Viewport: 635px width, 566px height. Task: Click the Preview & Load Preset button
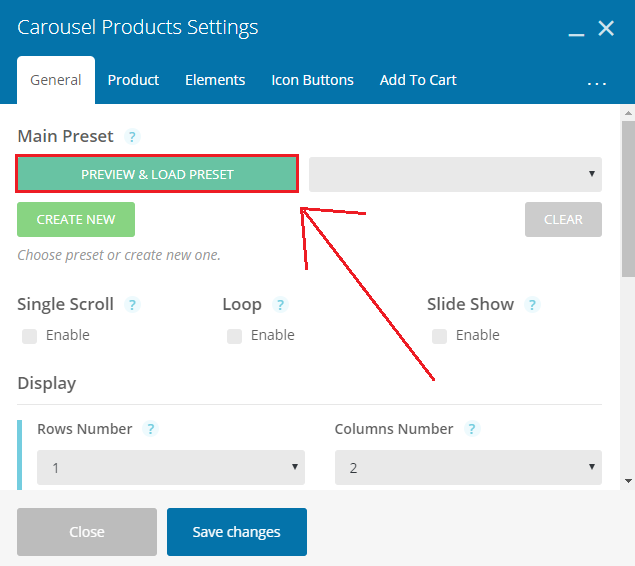tap(157, 174)
